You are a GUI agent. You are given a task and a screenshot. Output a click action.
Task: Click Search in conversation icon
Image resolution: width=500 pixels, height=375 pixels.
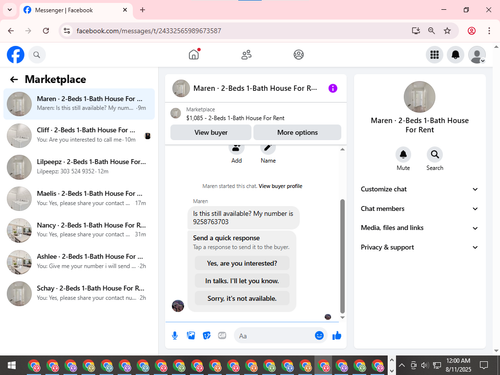coord(435,154)
